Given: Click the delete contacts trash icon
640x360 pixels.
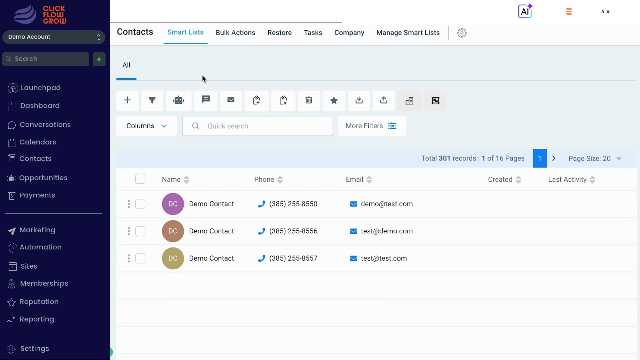Looking at the screenshot, I should [x=309, y=100].
